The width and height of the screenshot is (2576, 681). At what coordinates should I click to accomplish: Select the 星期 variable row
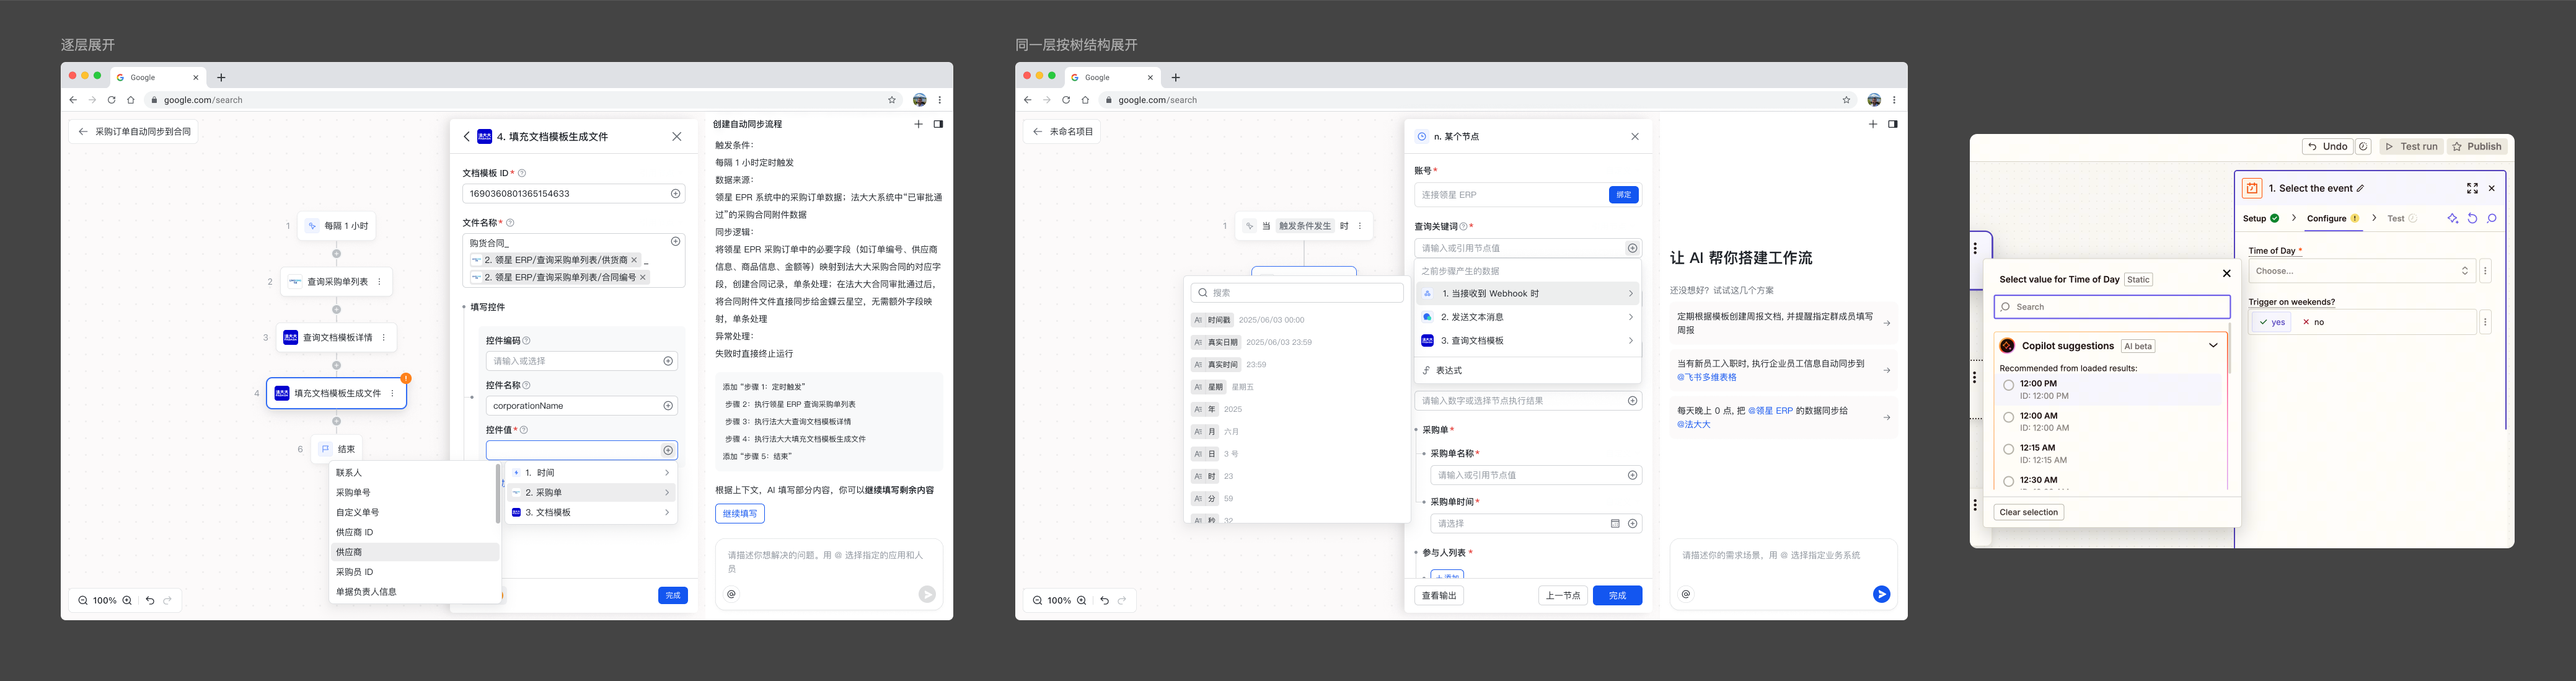pyautogui.click(x=1297, y=387)
